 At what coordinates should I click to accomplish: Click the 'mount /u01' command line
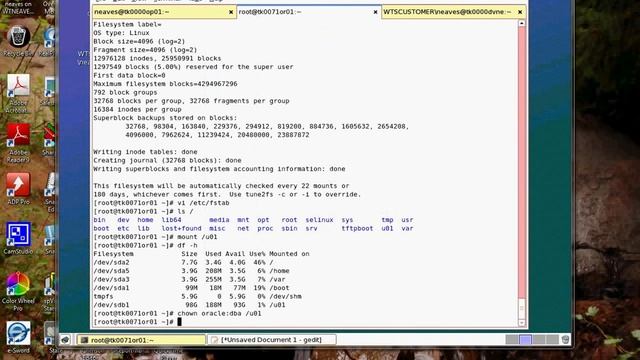click(156, 237)
